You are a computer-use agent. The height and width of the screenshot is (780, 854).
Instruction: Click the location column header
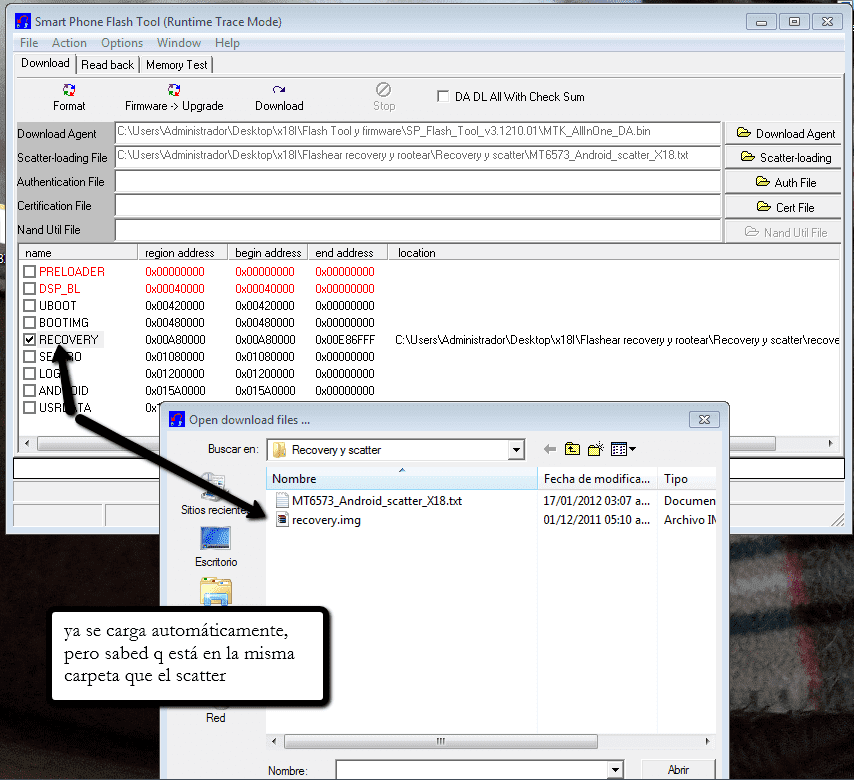click(614, 253)
